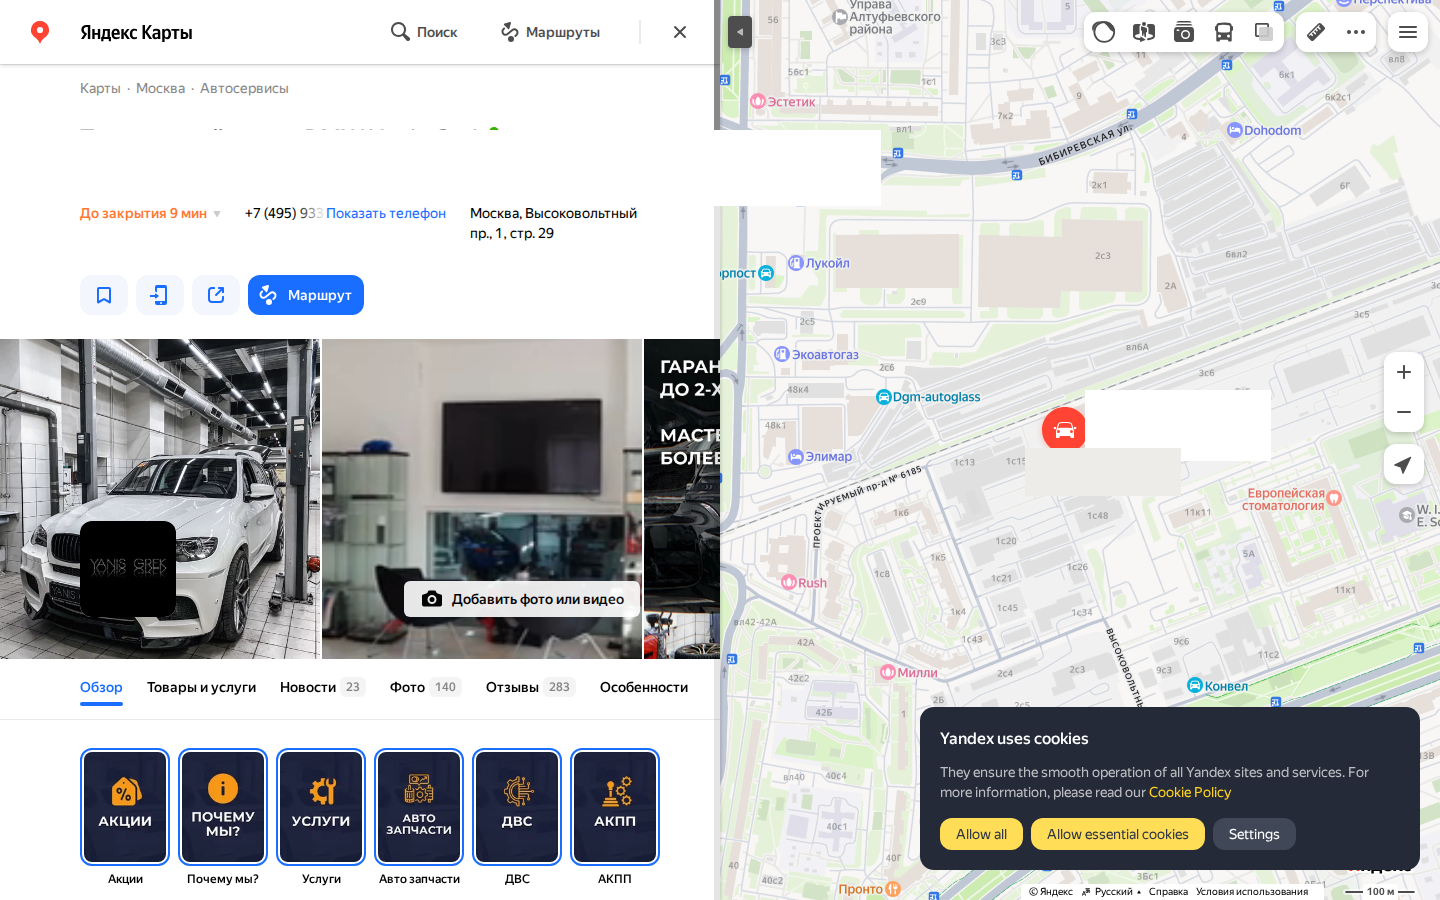Go to Москва breadcrumb
This screenshot has width=1440, height=900.
point(160,88)
